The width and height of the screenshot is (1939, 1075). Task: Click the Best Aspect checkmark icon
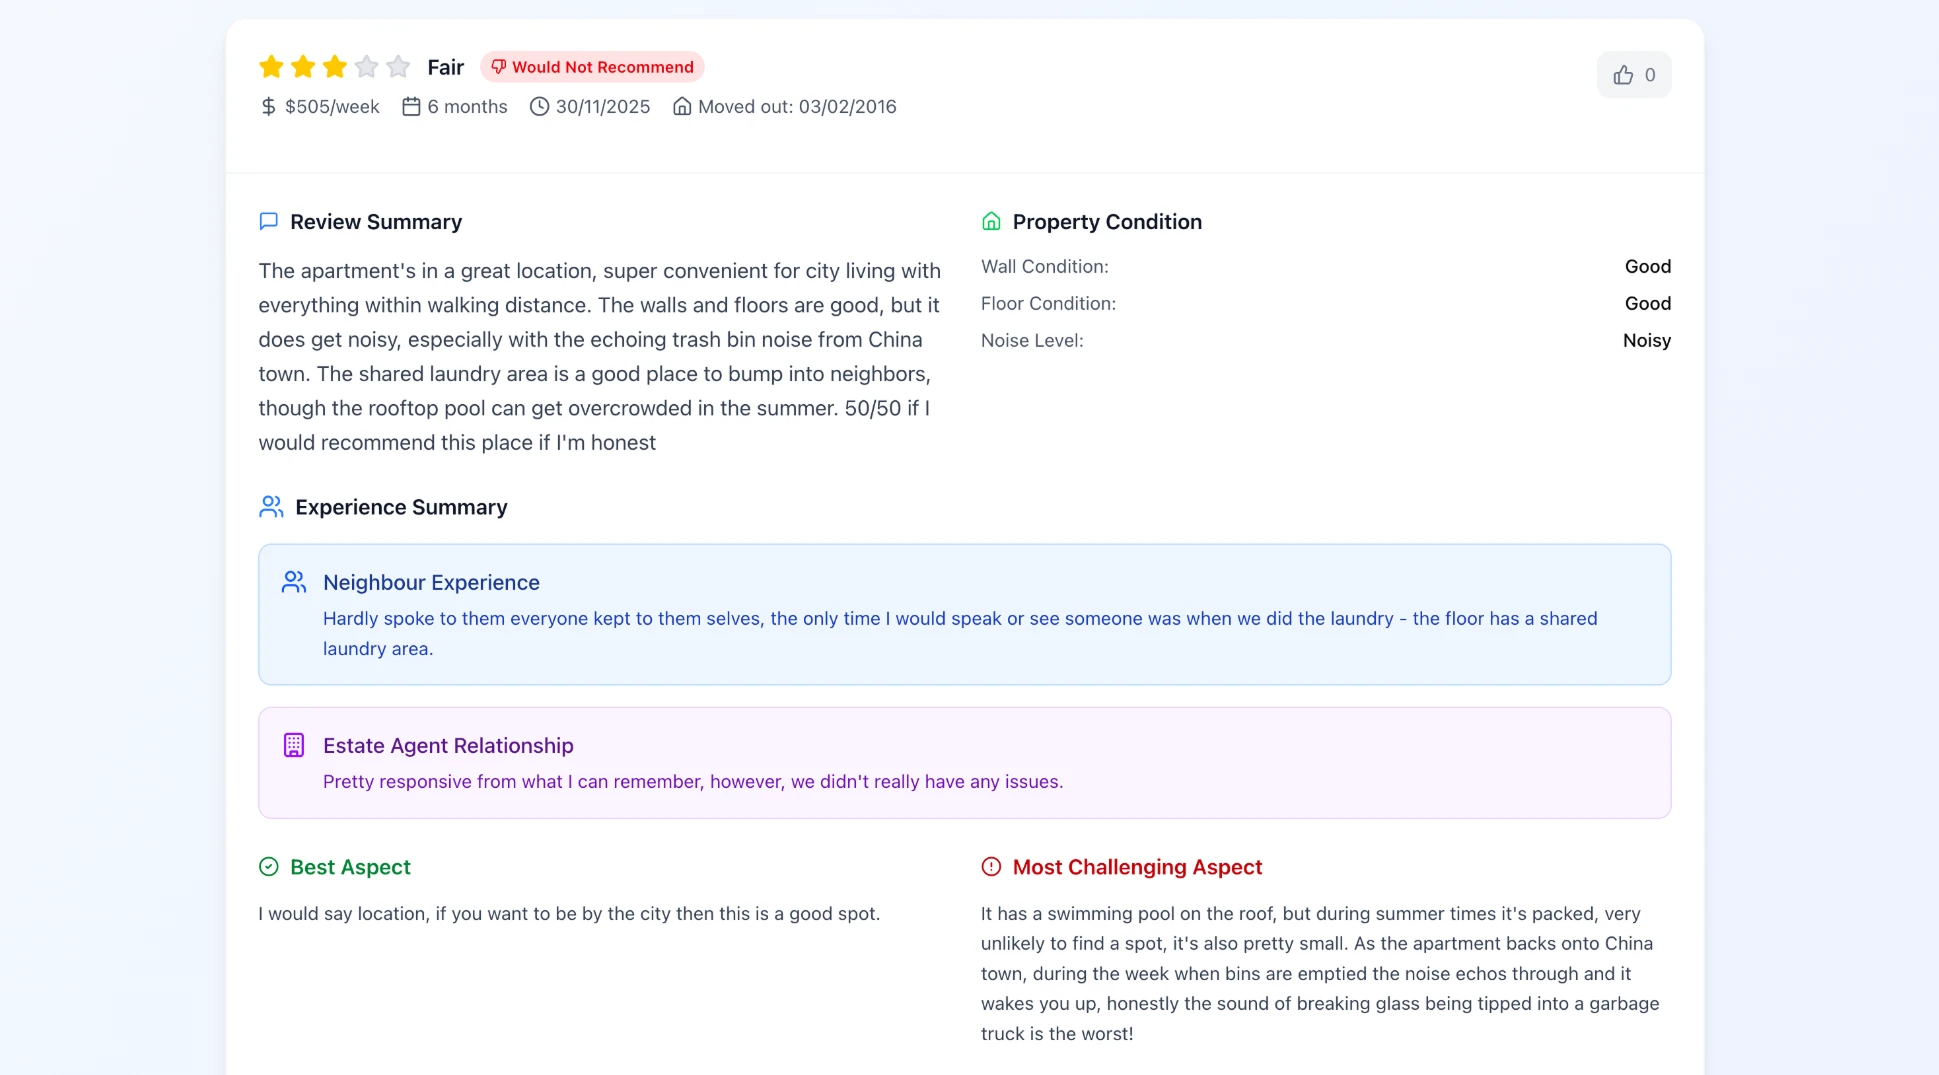coord(269,867)
